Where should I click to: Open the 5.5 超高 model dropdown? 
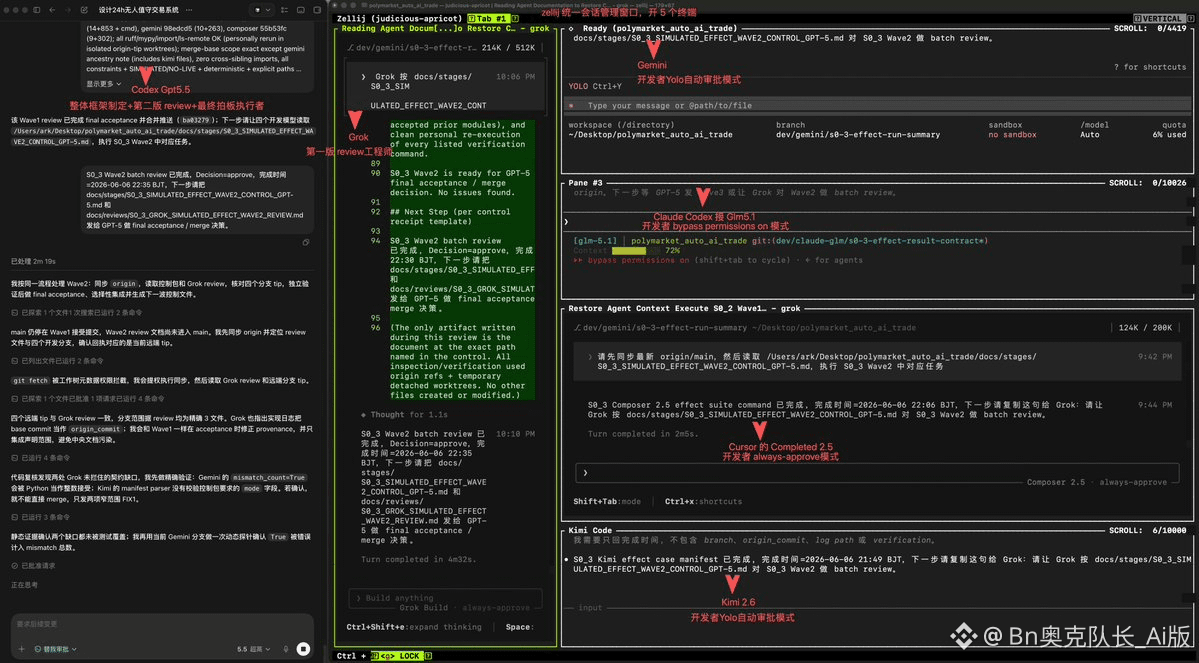[253, 648]
